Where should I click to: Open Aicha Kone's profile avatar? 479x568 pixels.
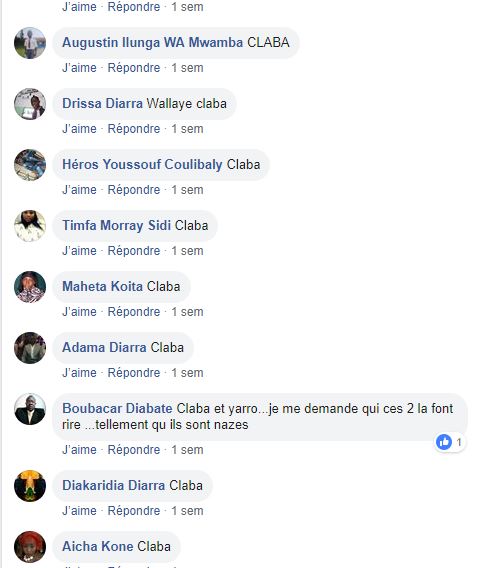click(x=30, y=547)
